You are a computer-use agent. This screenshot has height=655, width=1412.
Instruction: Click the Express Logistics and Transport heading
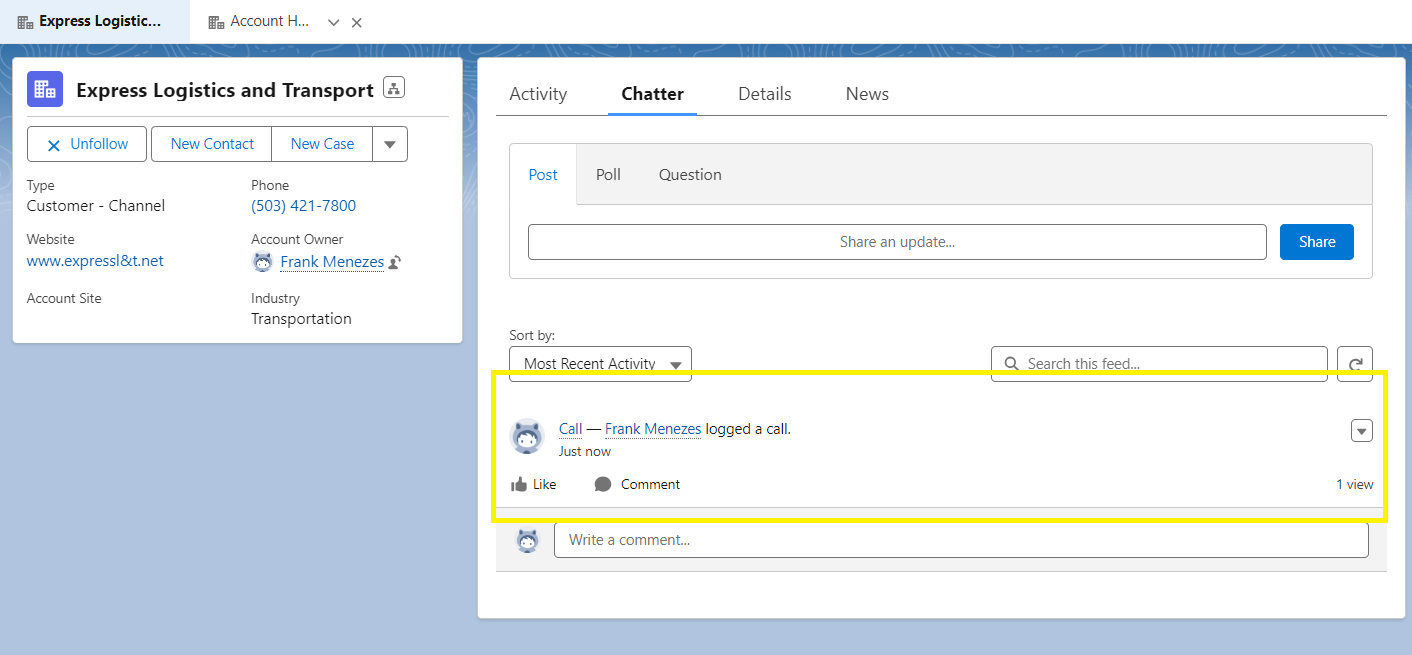pos(225,90)
